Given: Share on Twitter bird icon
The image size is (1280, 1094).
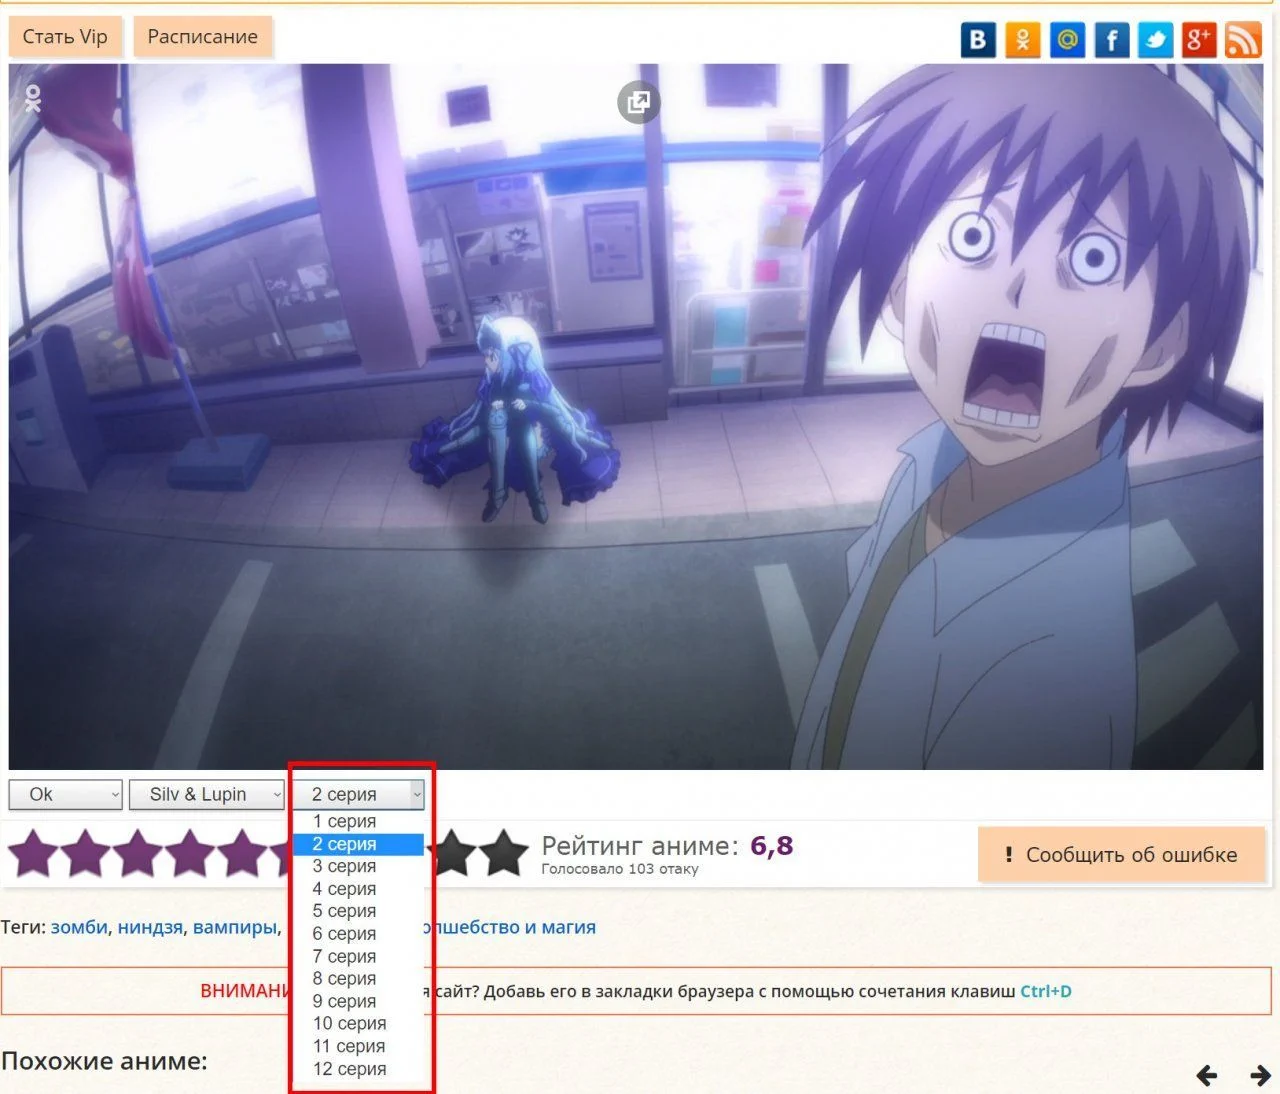Looking at the screenshot, I should tap(1156, 40).
